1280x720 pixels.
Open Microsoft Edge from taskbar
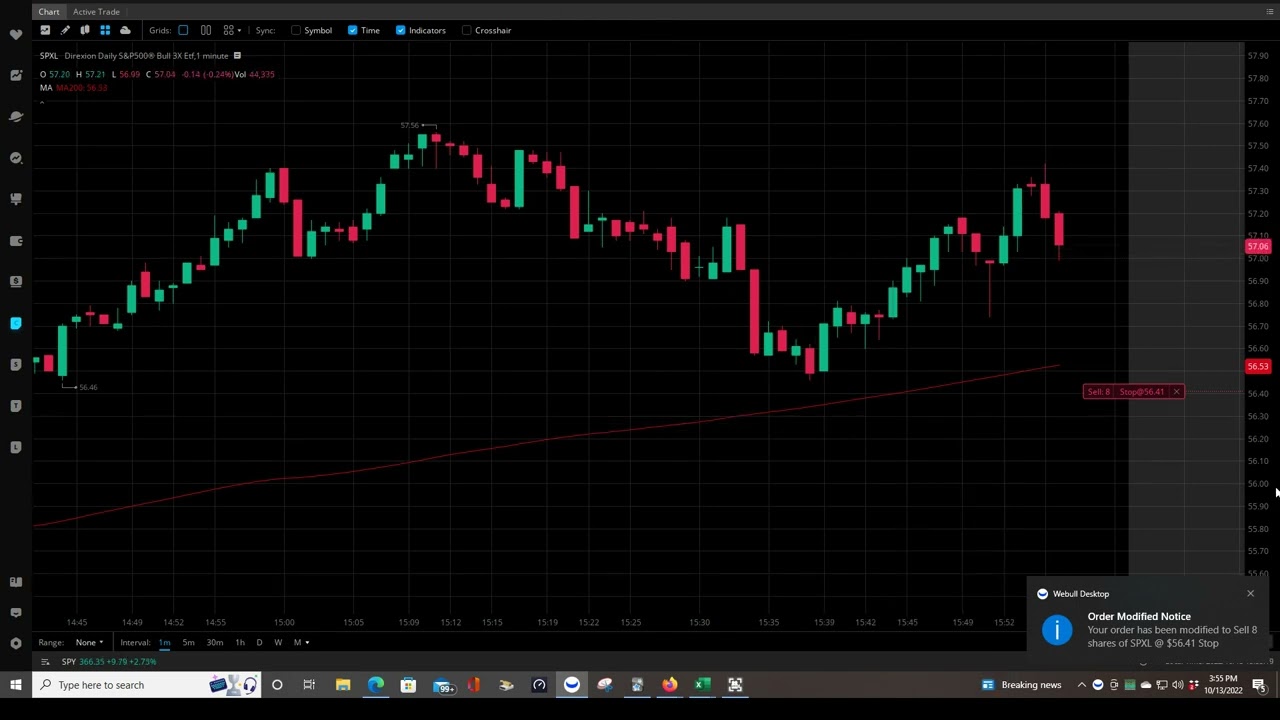[376, 685]
